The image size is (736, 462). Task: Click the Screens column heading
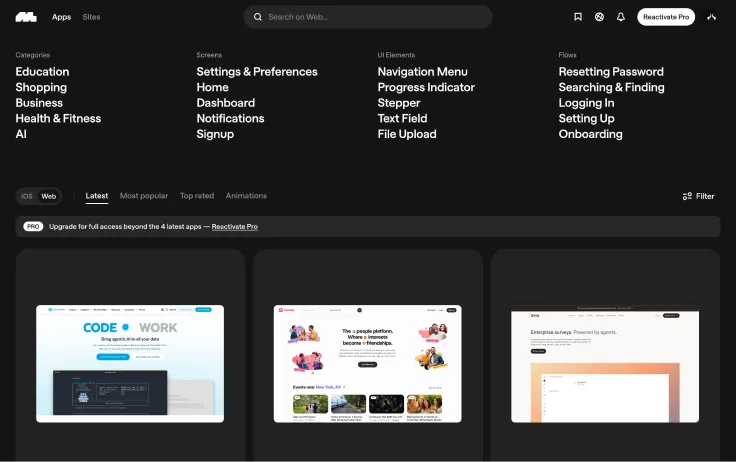click(209, 55)
